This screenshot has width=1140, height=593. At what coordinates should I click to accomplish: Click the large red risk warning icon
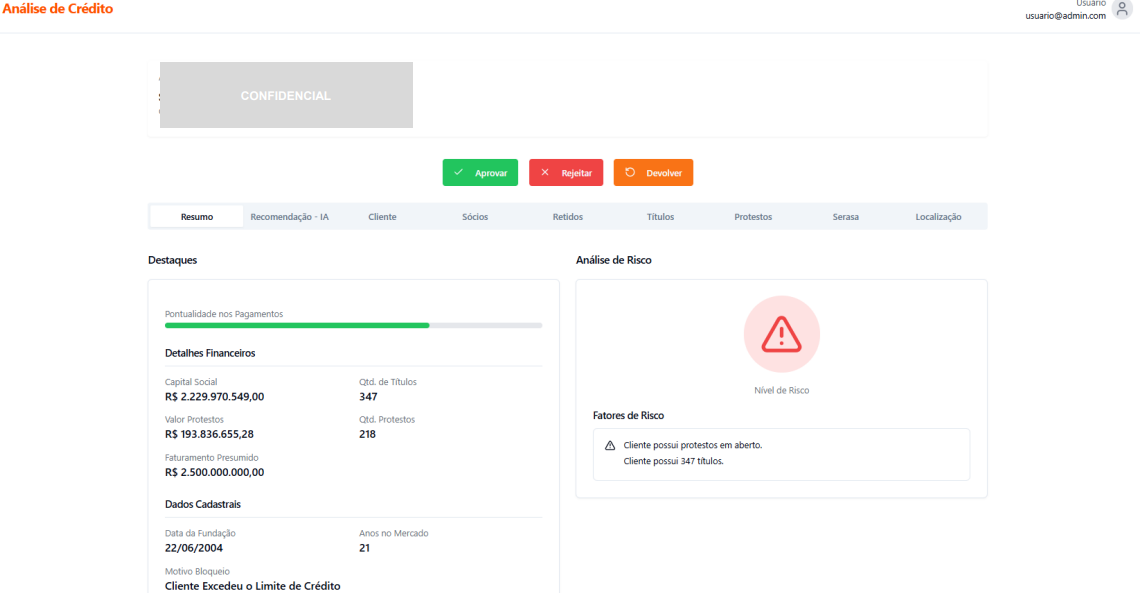(x=781, y=334)
